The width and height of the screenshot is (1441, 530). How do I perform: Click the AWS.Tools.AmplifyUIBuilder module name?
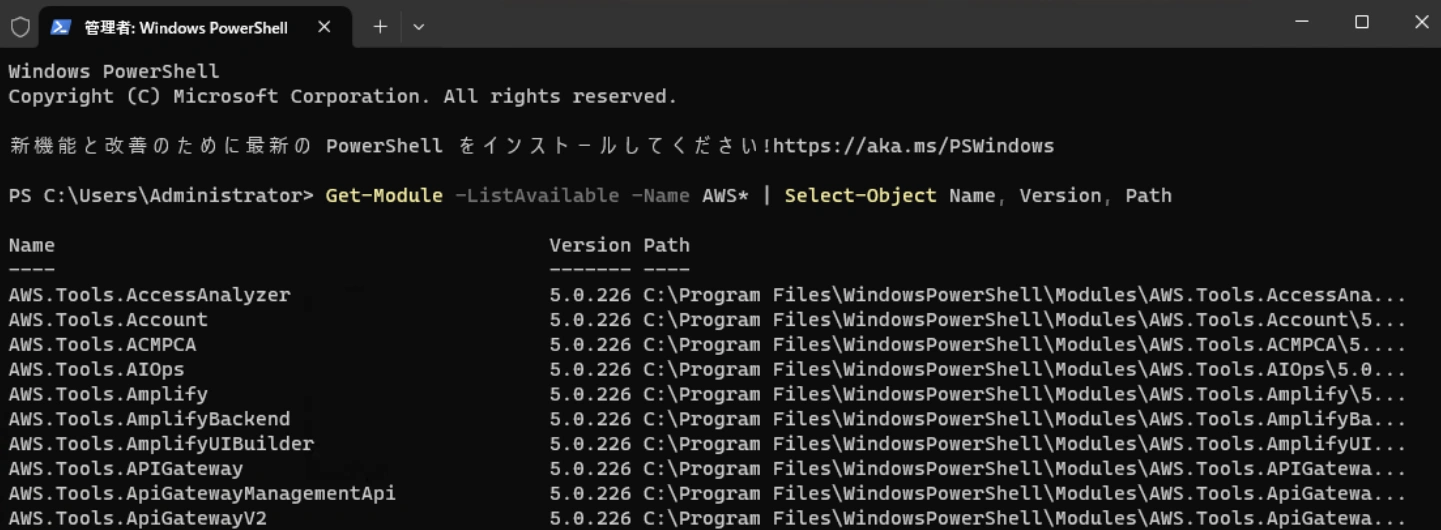[x=161, y=443]
